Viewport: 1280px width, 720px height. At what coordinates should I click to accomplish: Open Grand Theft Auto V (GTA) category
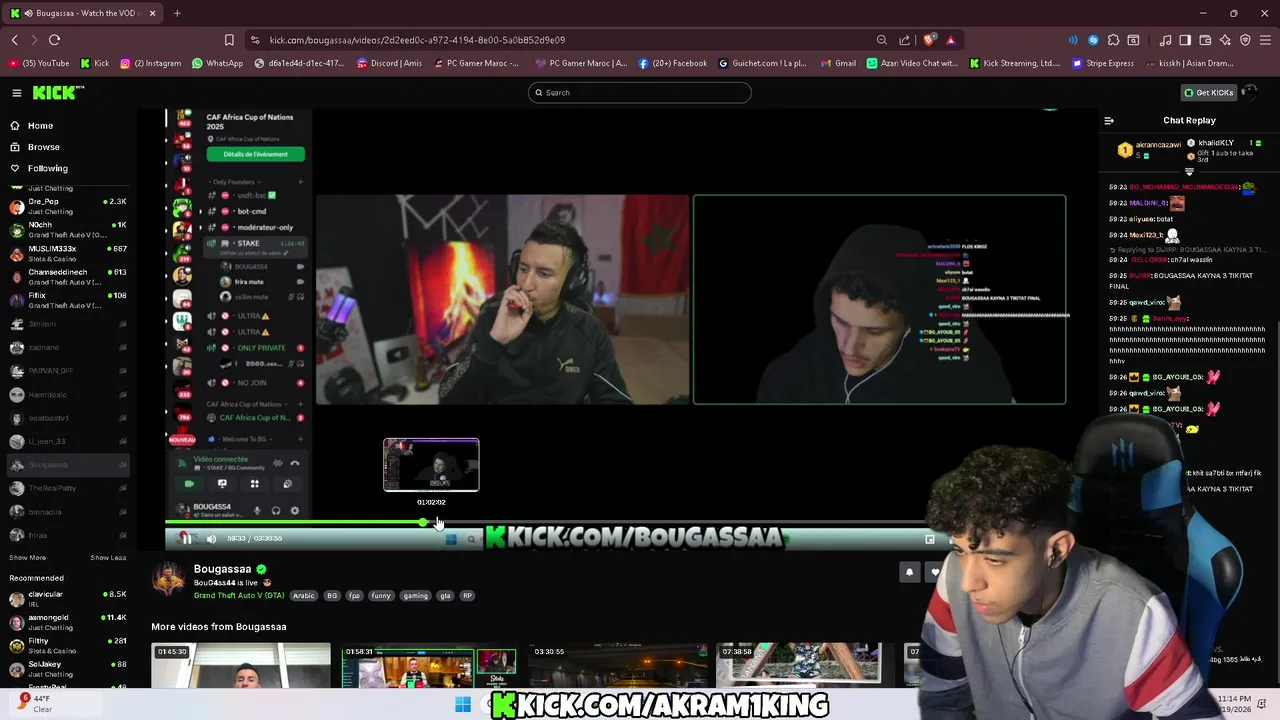pos(239,596)
